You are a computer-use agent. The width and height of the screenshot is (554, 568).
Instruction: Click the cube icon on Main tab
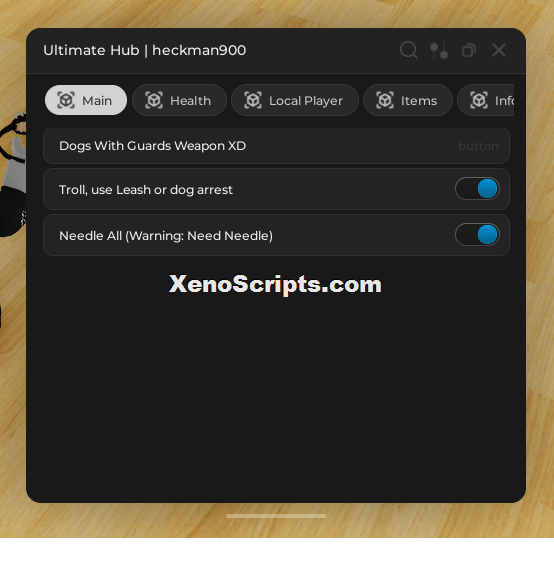66,100
